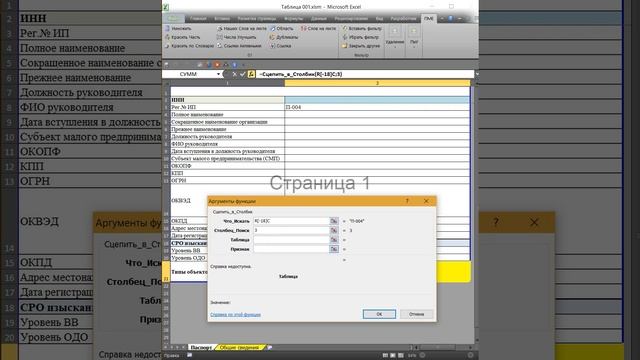Image resolution: width=640 pixels, height=360 pixels.
Task: Switch to the Разработчик ribbon tab
Action: point(403,18)
